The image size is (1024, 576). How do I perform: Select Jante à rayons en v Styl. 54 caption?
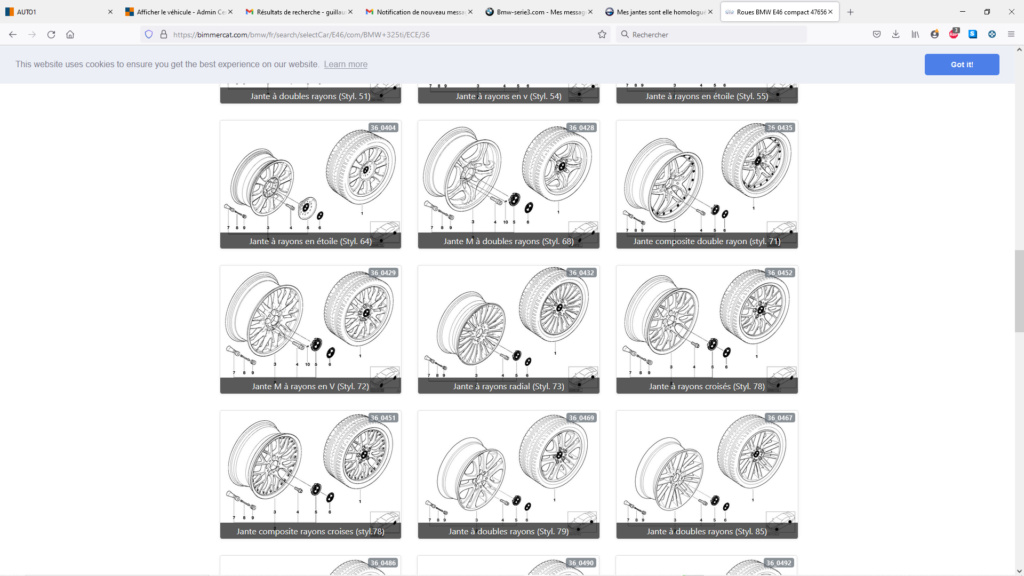coord(509,96)
